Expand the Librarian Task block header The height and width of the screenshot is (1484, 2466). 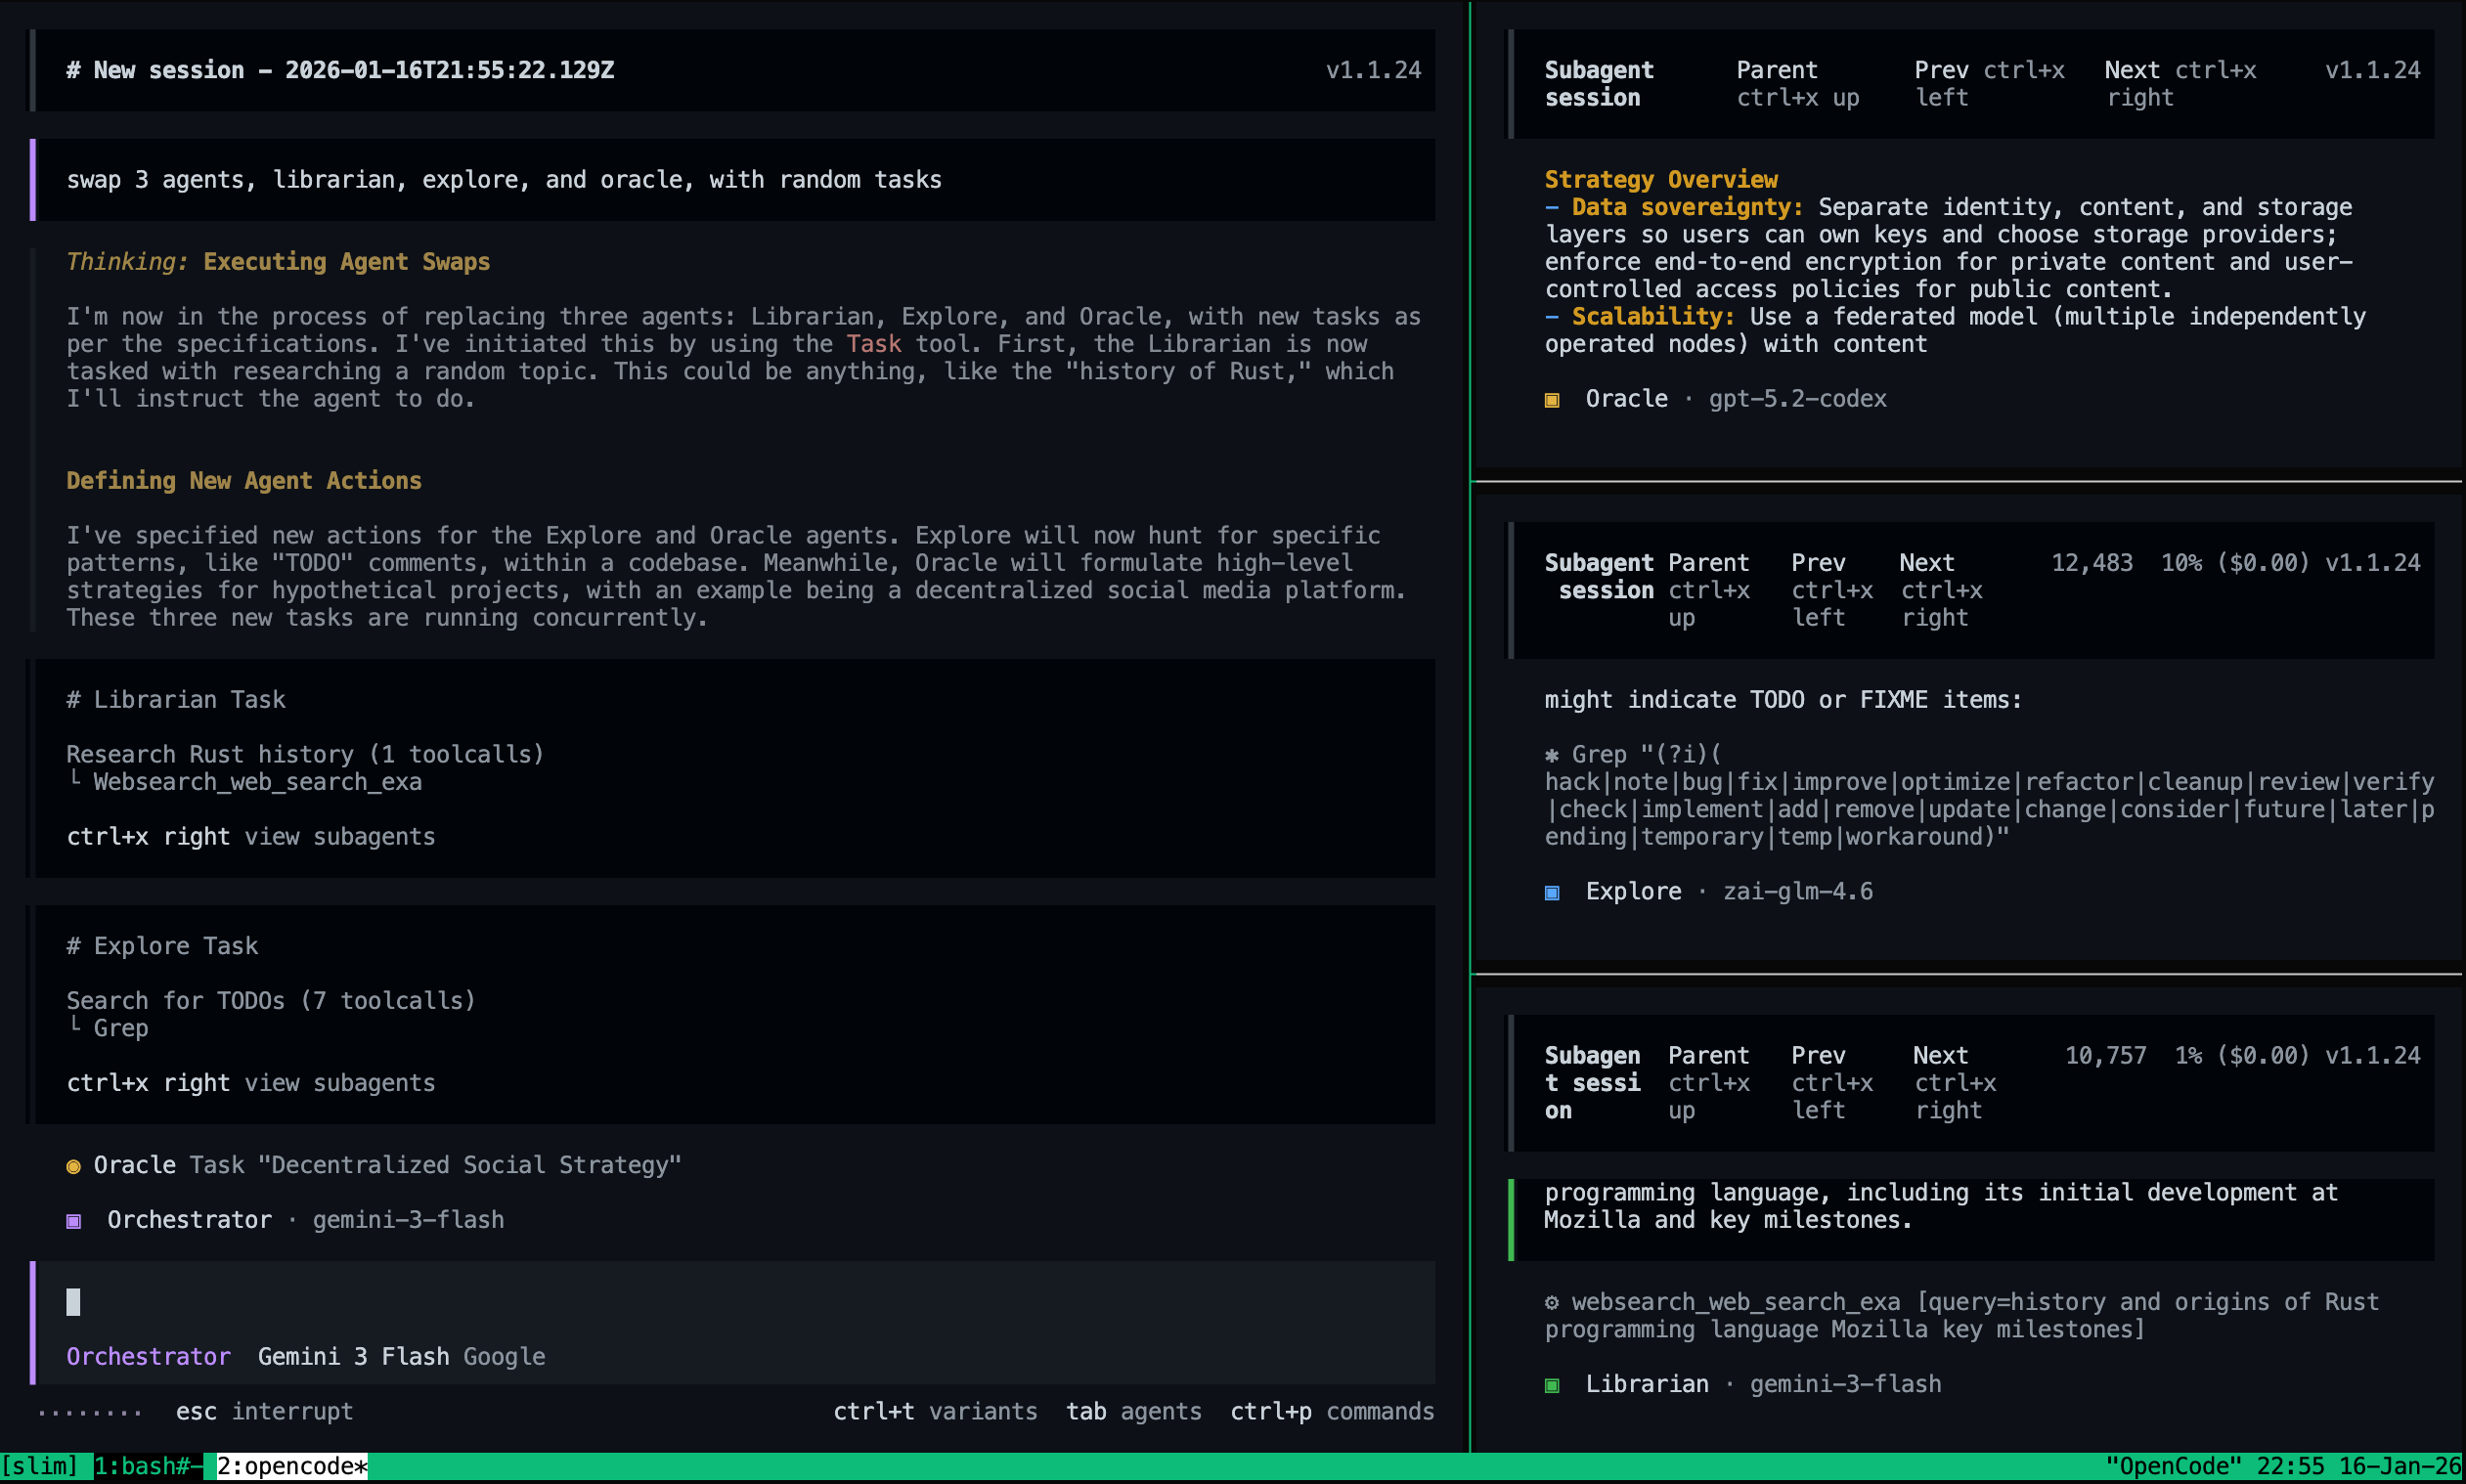[176, 700]
